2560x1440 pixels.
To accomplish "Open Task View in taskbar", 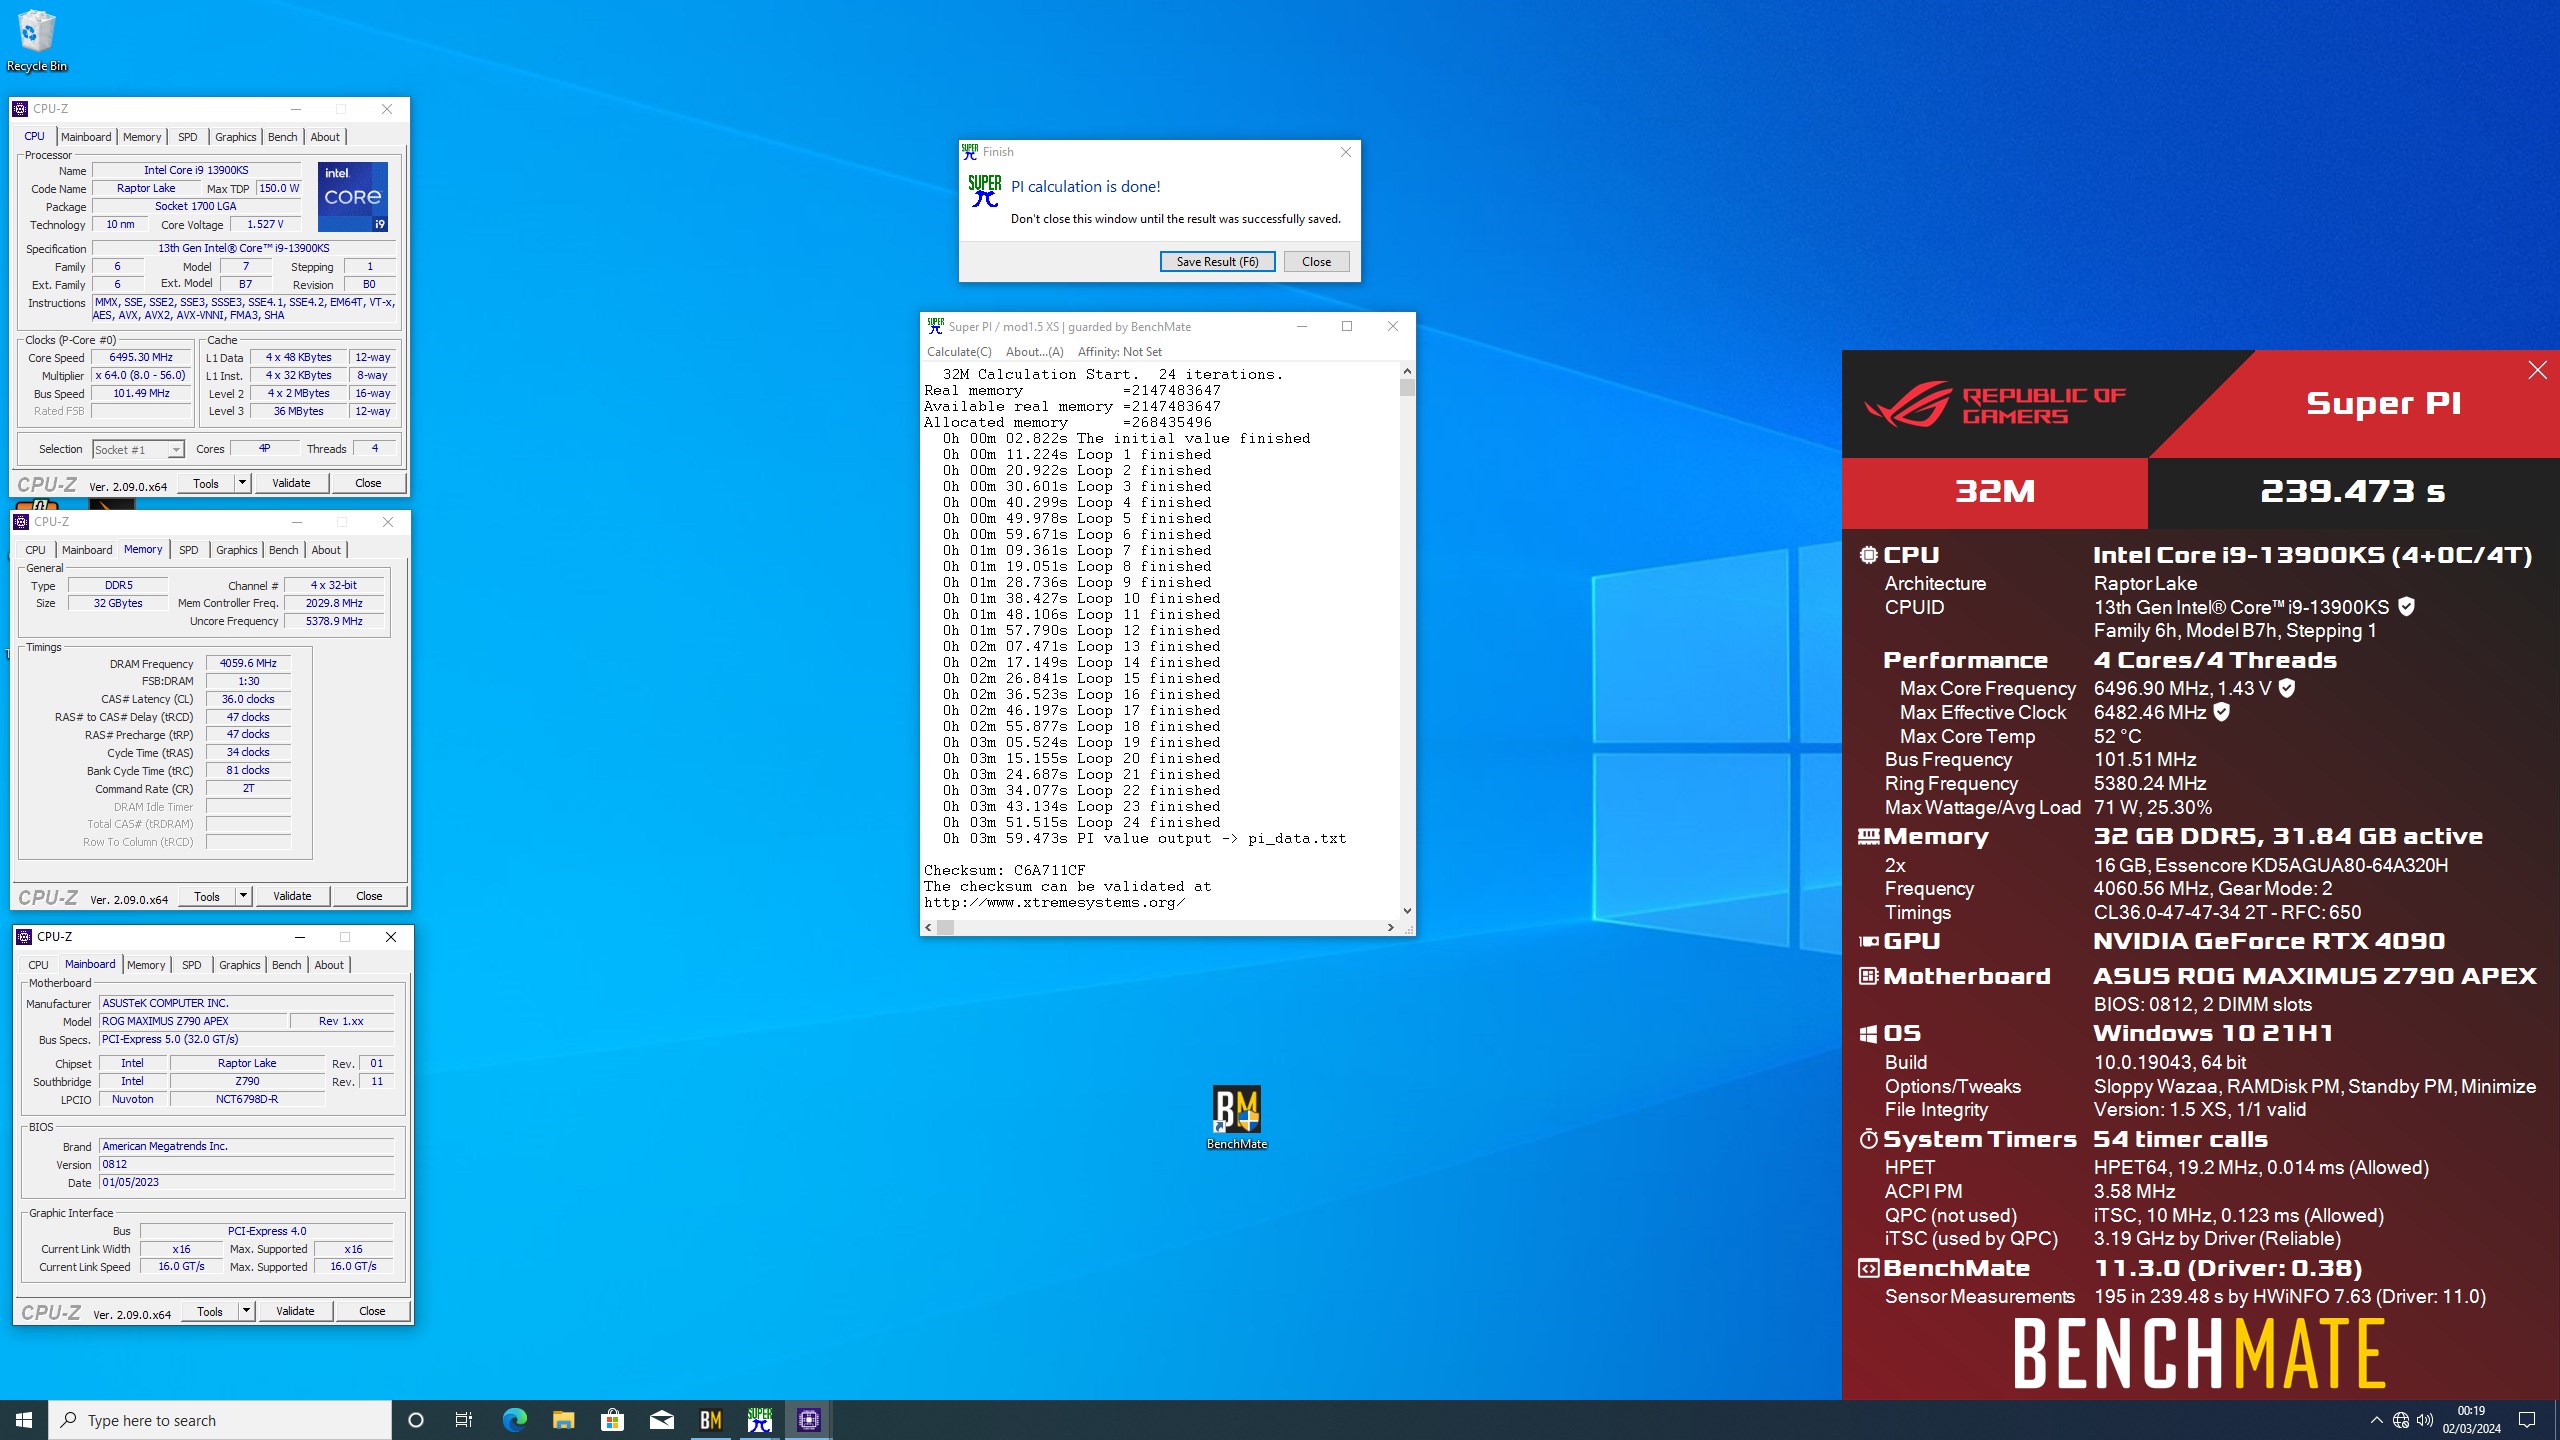I will pos(464,1420).
